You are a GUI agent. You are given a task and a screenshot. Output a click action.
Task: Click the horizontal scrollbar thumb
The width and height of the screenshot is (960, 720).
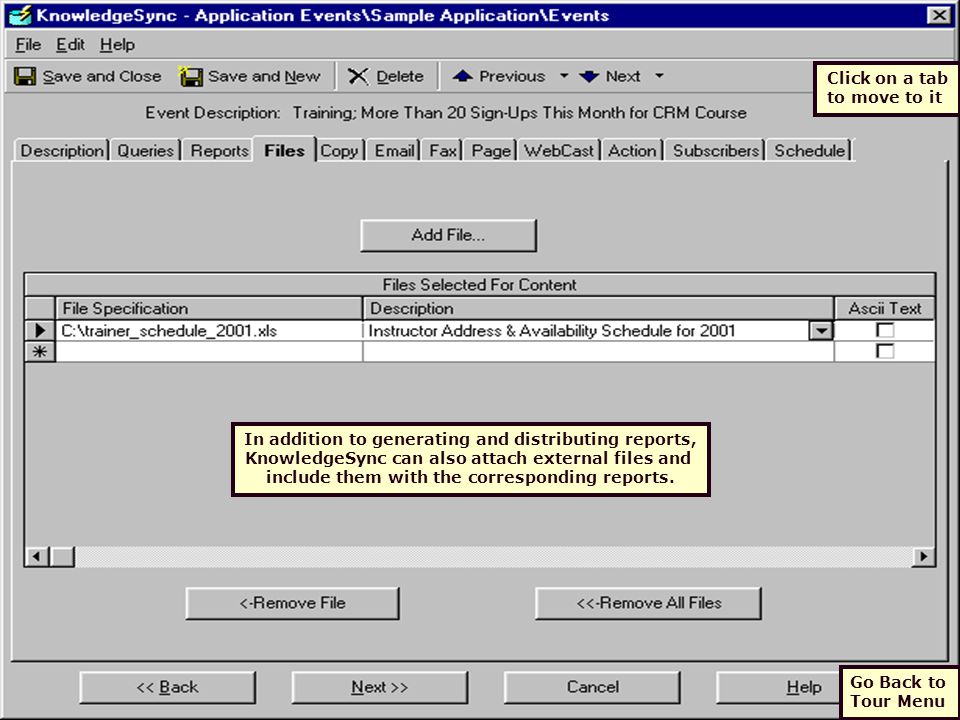pos(62,557)
